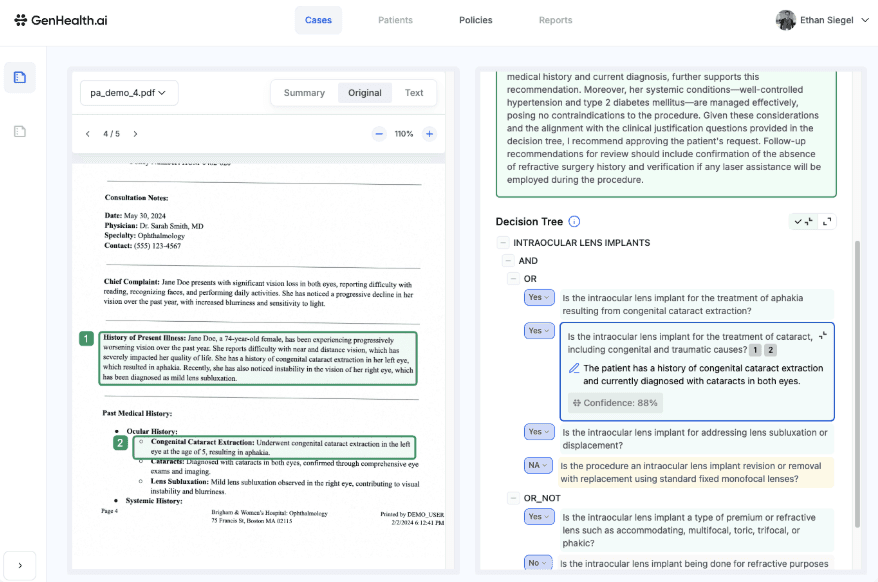
Task: Click the expand-all button beside Decision Tree
Action: pyautogui.click(x=827, y=222)
